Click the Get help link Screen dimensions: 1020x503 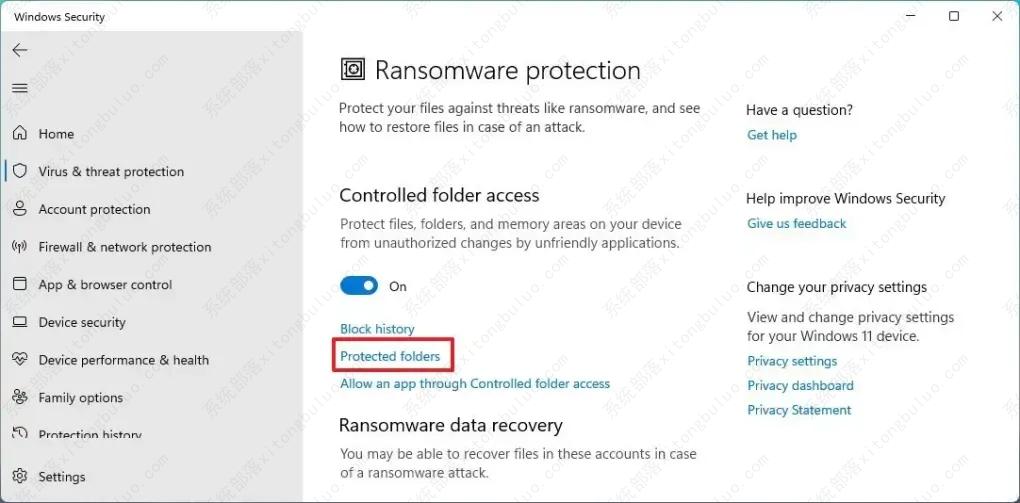pyautogui.click(x=772, y=135)
